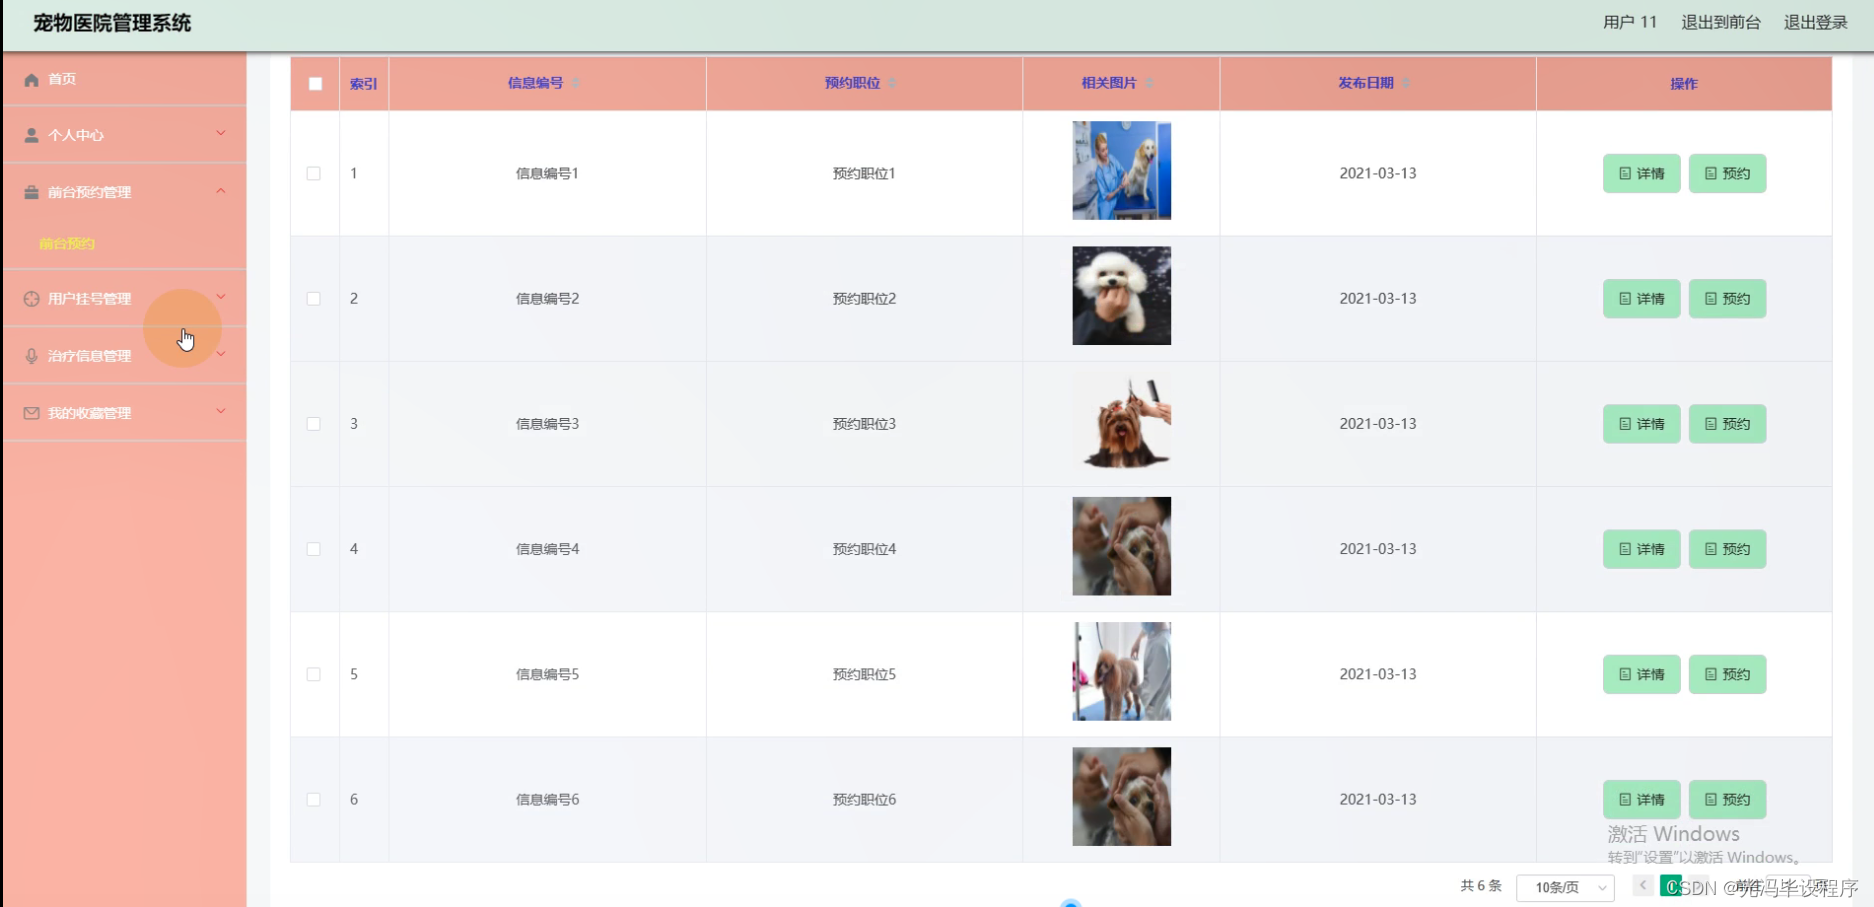Click 预约 for row 信息编号1
The image size is (1874, 907).
(x=1728, y=174)
